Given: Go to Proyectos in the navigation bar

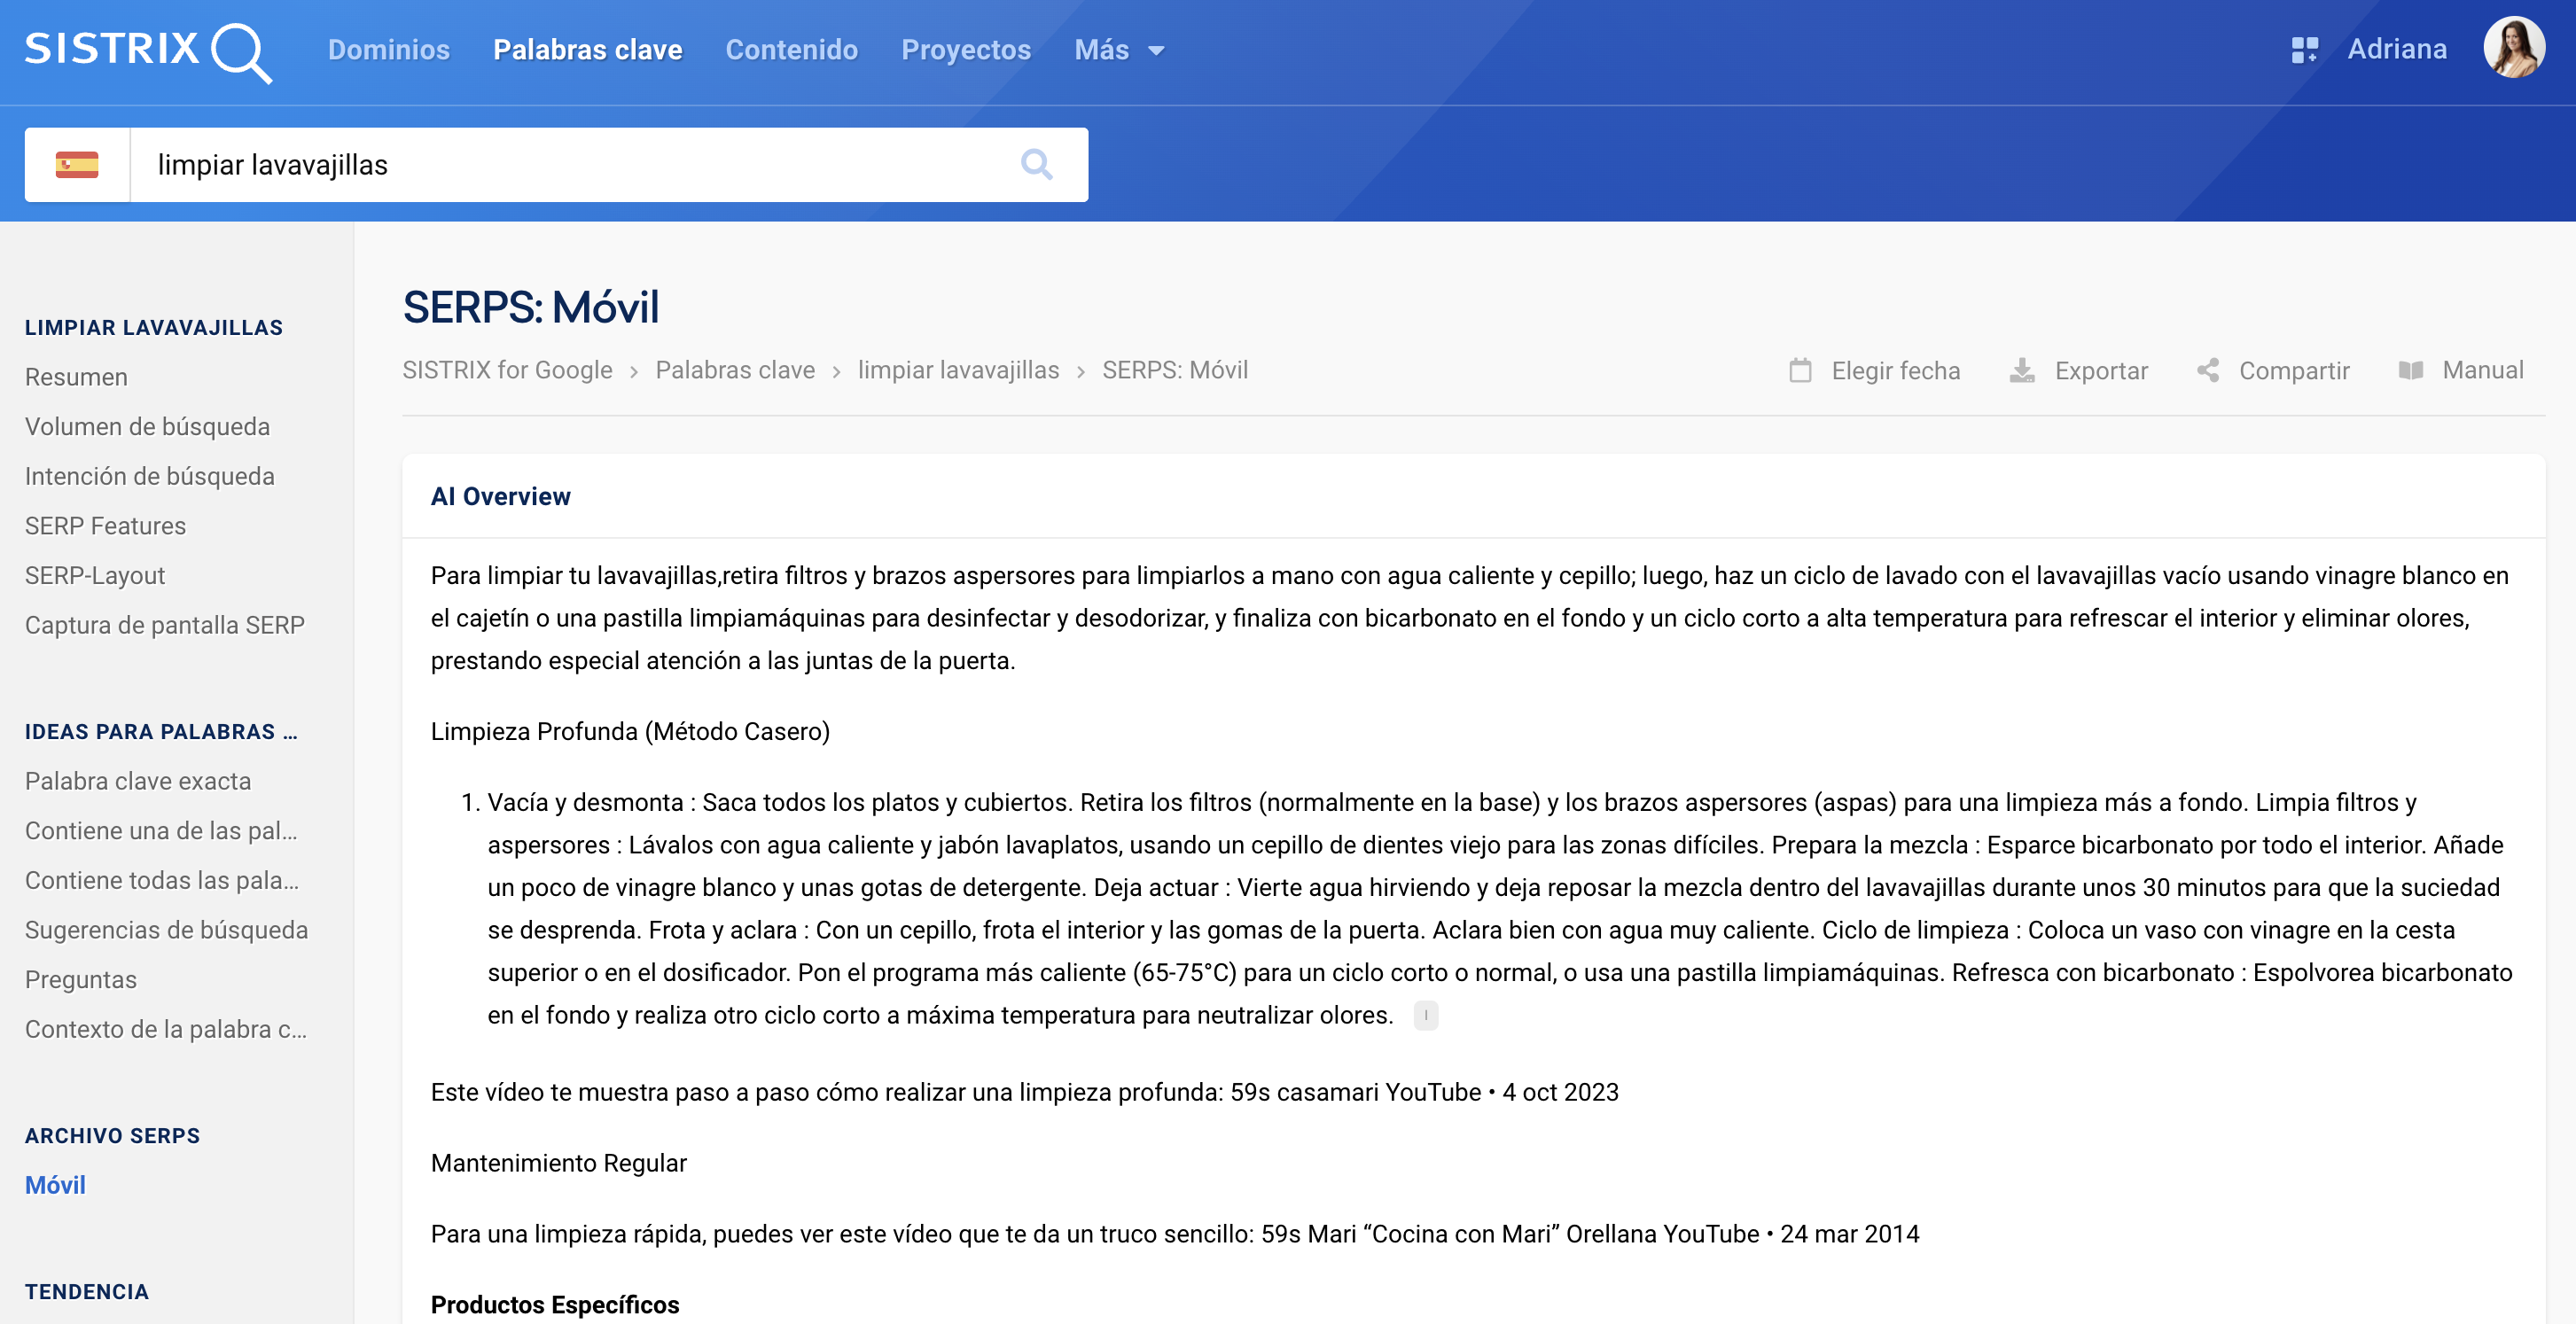Looking at the screenshot, I should (965, 50).
